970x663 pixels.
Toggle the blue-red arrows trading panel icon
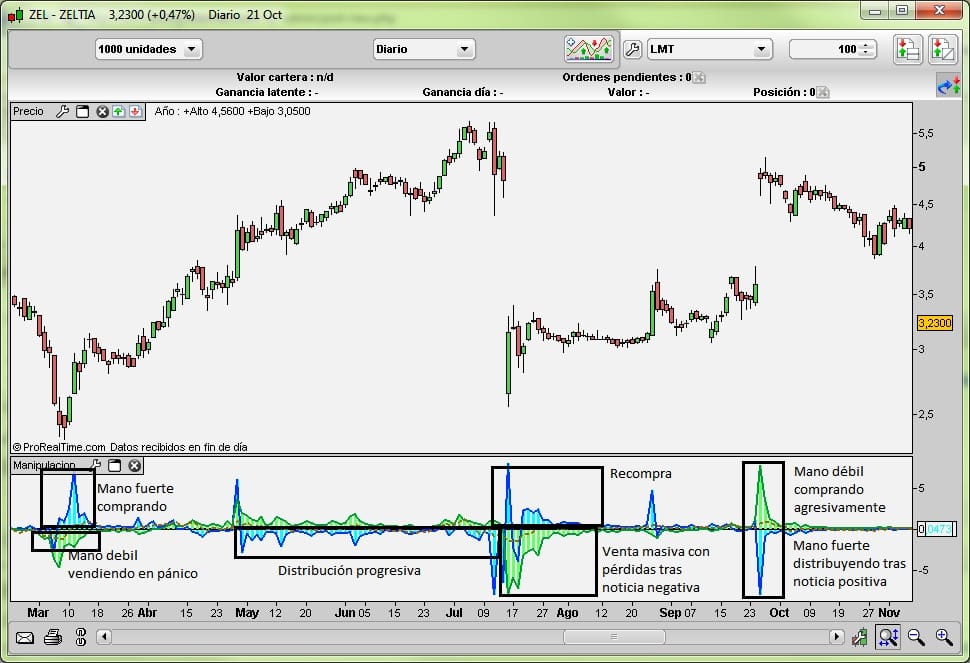pos(947,86)
